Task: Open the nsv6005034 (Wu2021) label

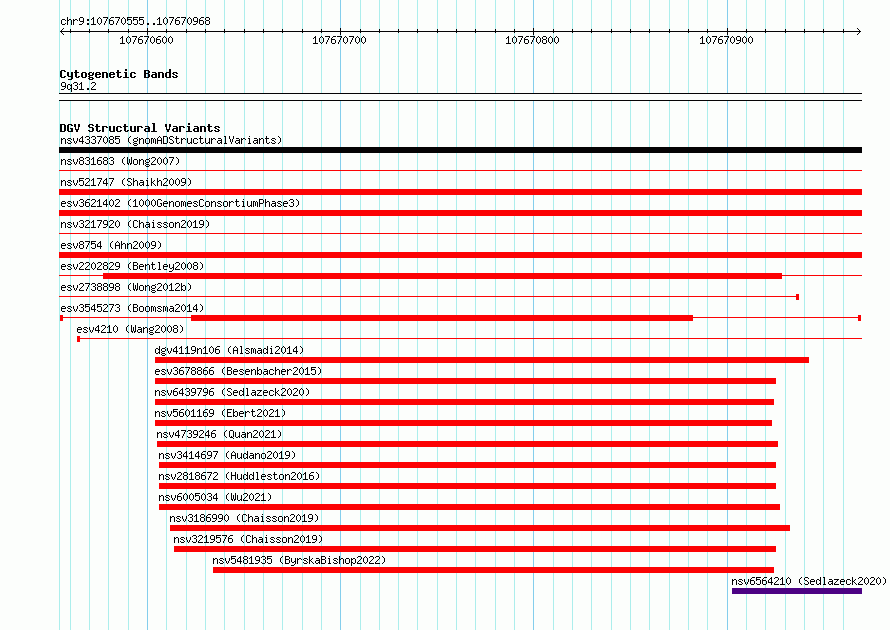Action: [x=215, y=497]
